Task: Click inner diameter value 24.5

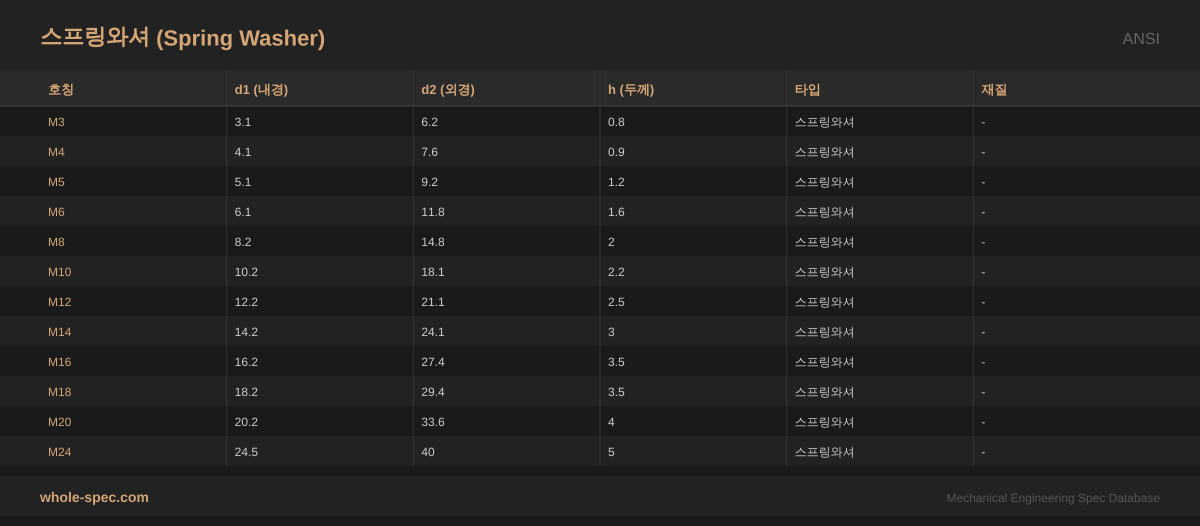Action: pyautogui.click(x=246, y=452)
